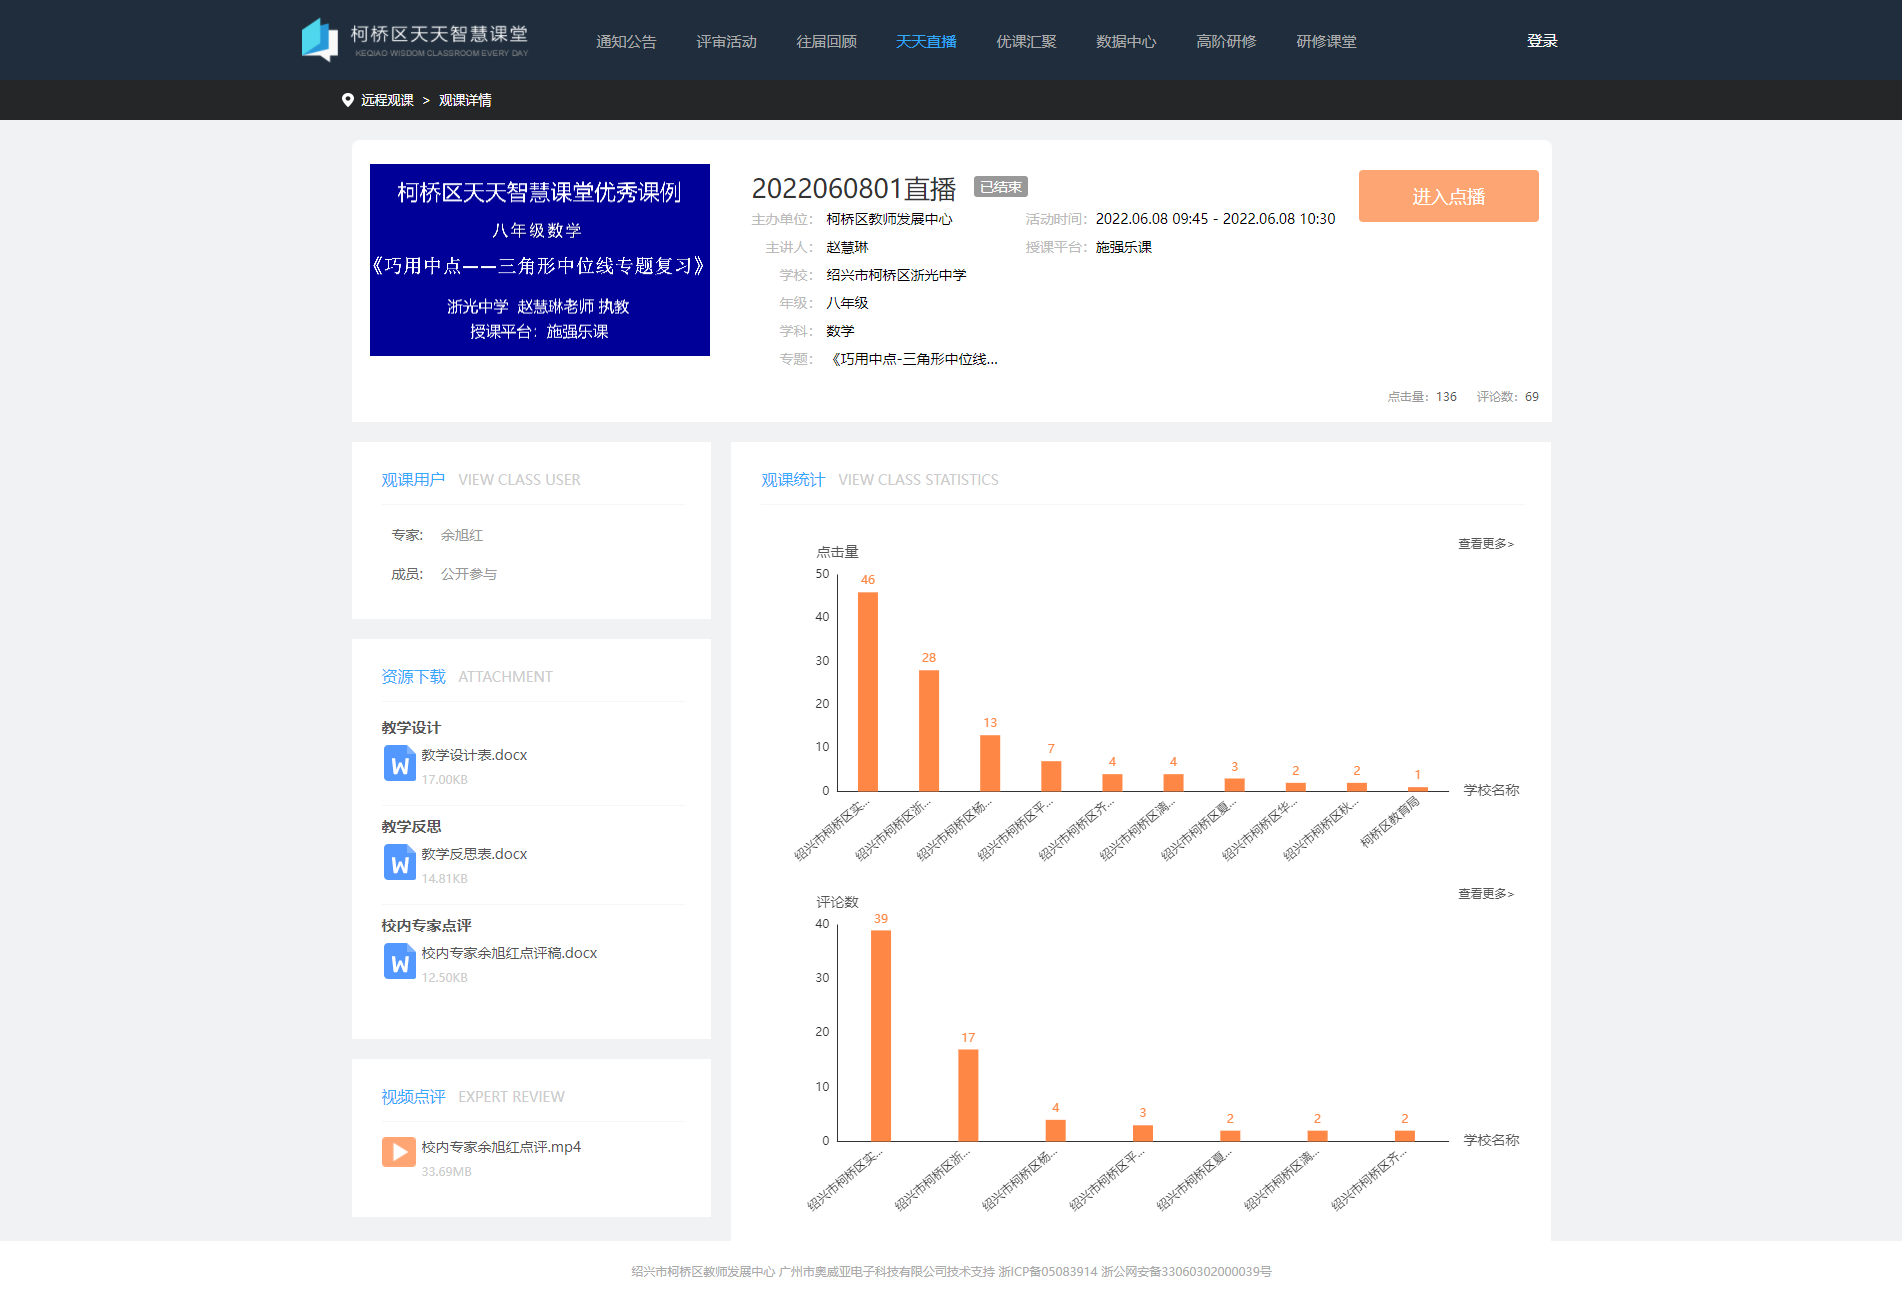The image size is (1902, 1300).
Task: Open the 教学设计表.docx Word file icon
Action: tap(399, 764)
